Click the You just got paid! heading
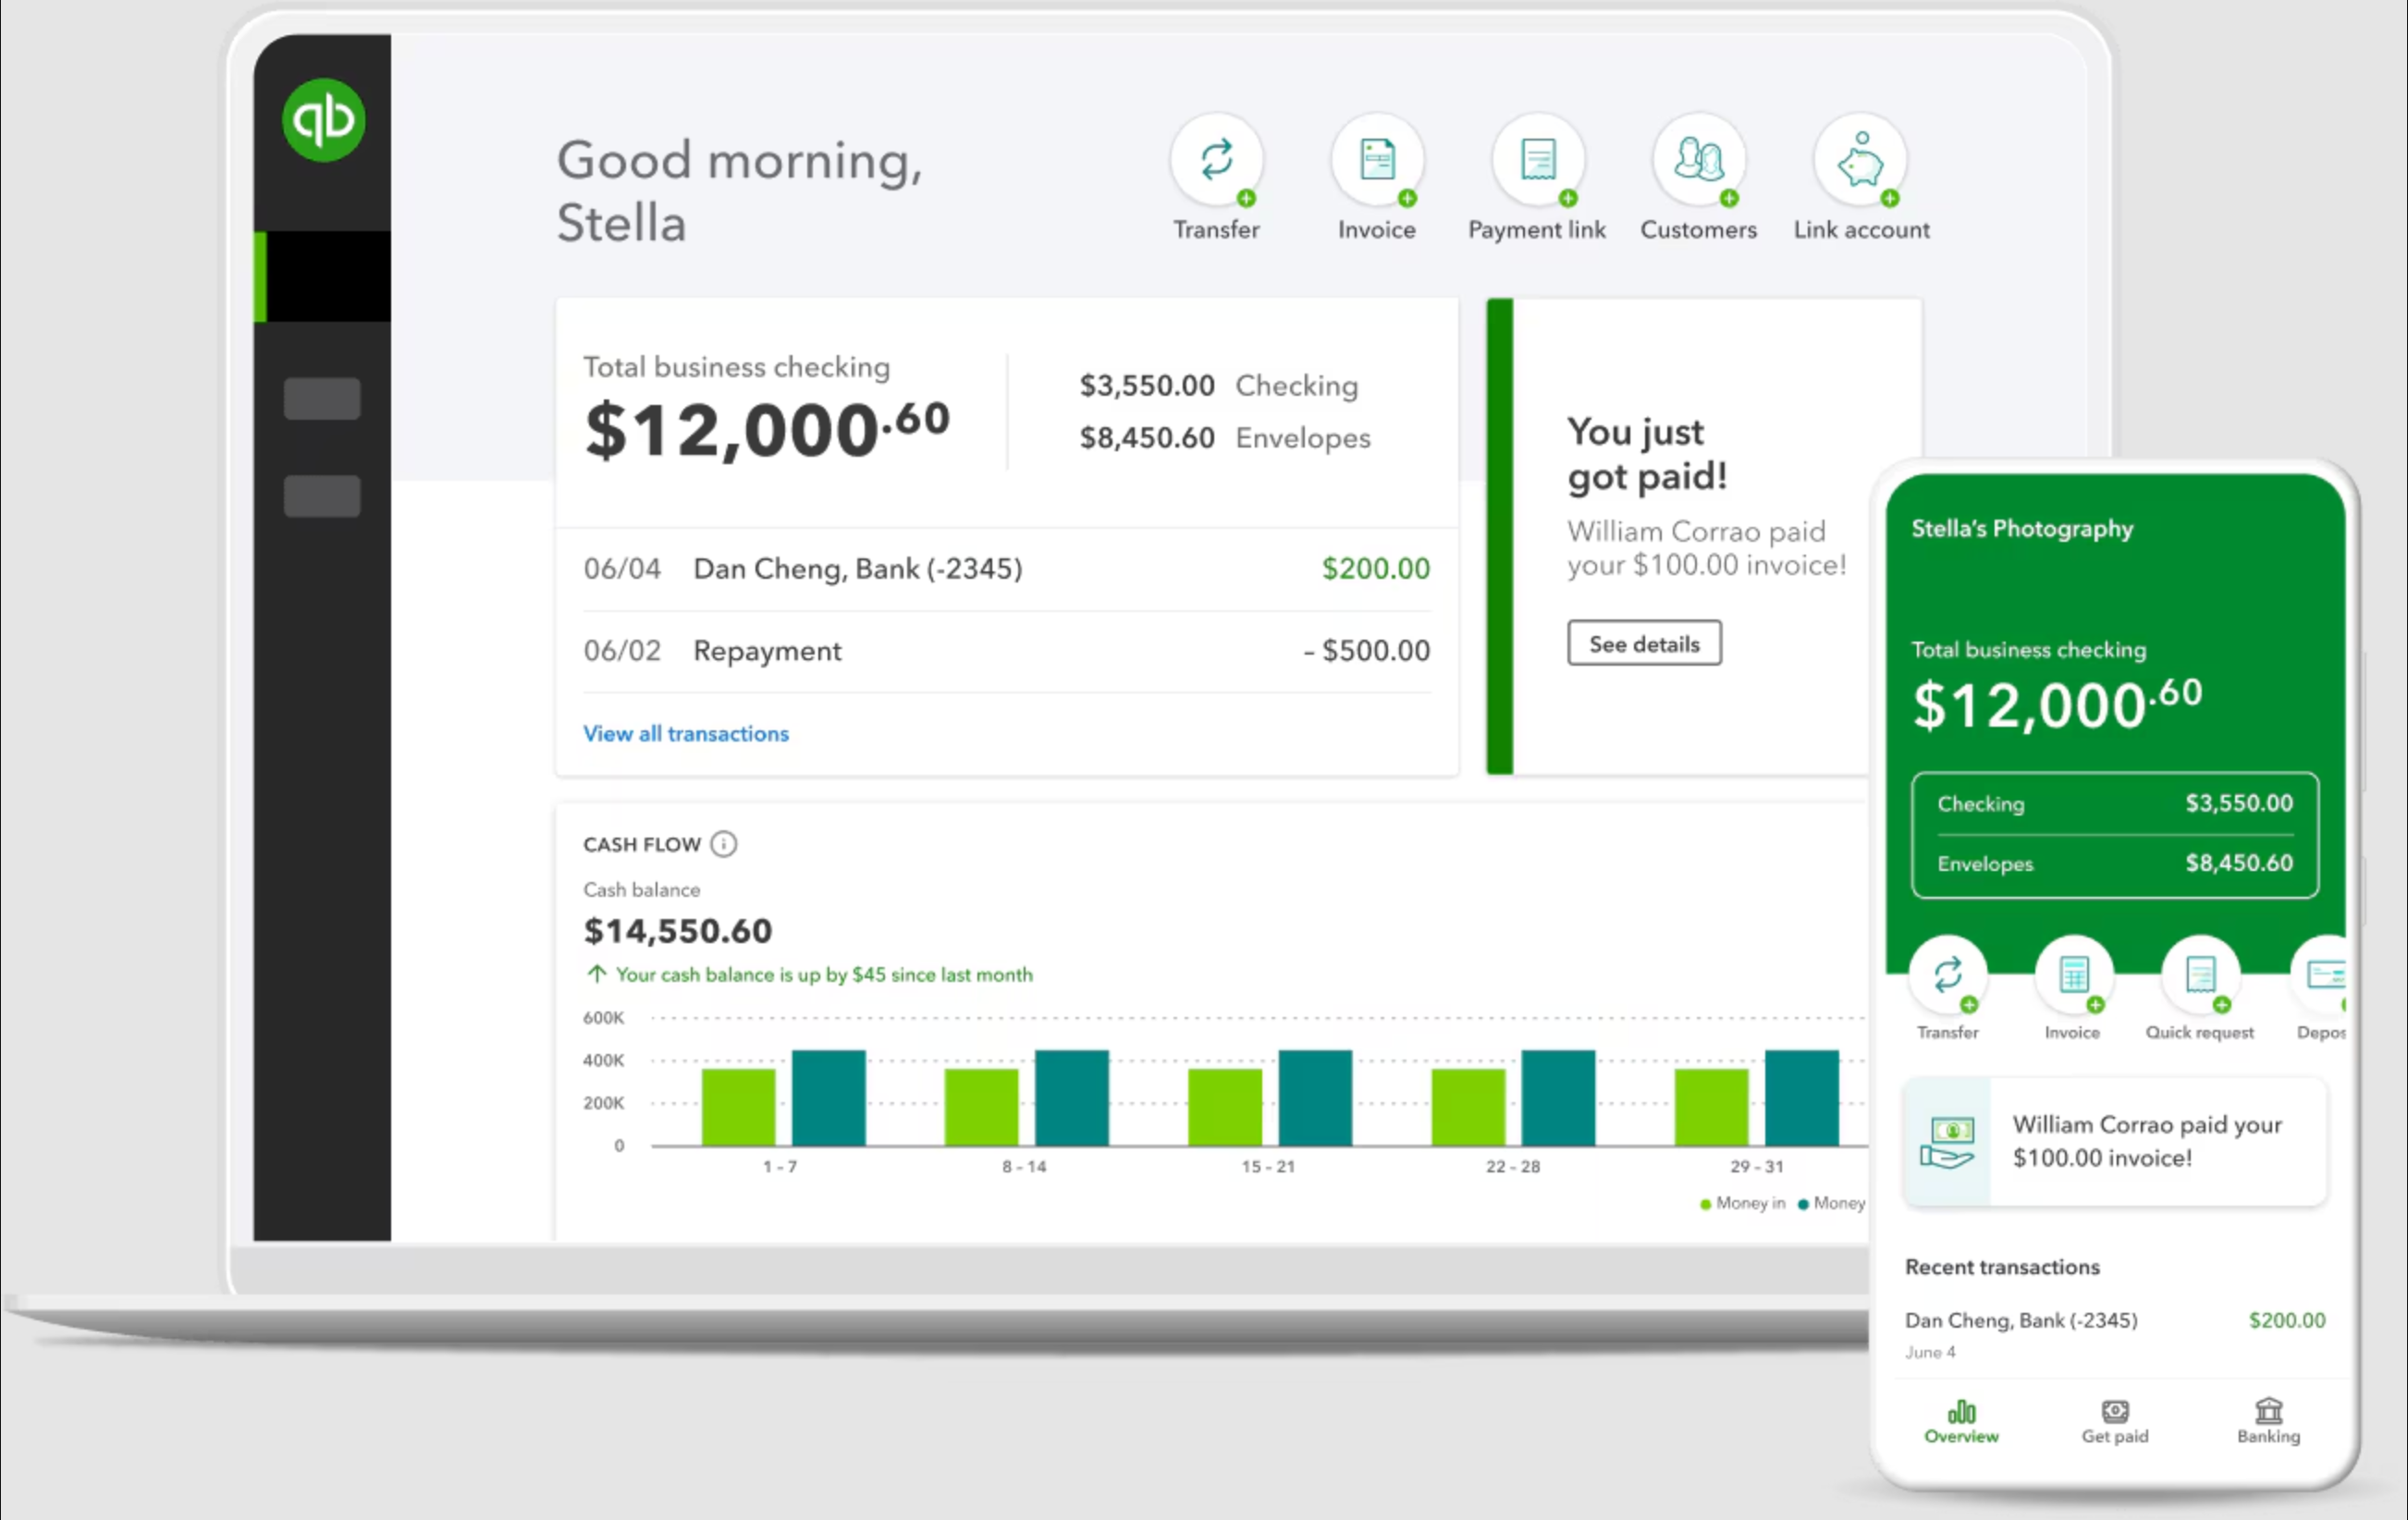The image size is (2408, 1520). click(1647, 453)
